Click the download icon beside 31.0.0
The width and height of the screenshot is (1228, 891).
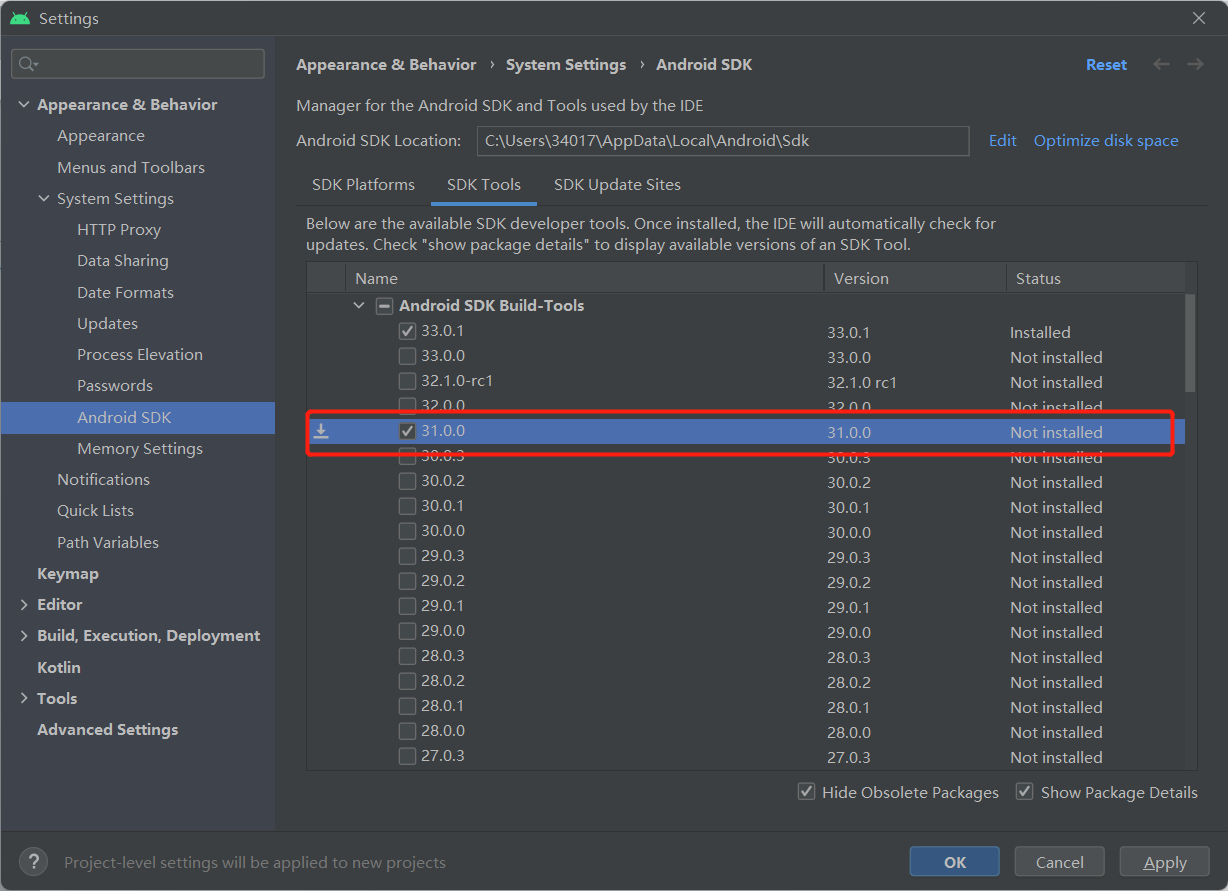pos(321,431)
